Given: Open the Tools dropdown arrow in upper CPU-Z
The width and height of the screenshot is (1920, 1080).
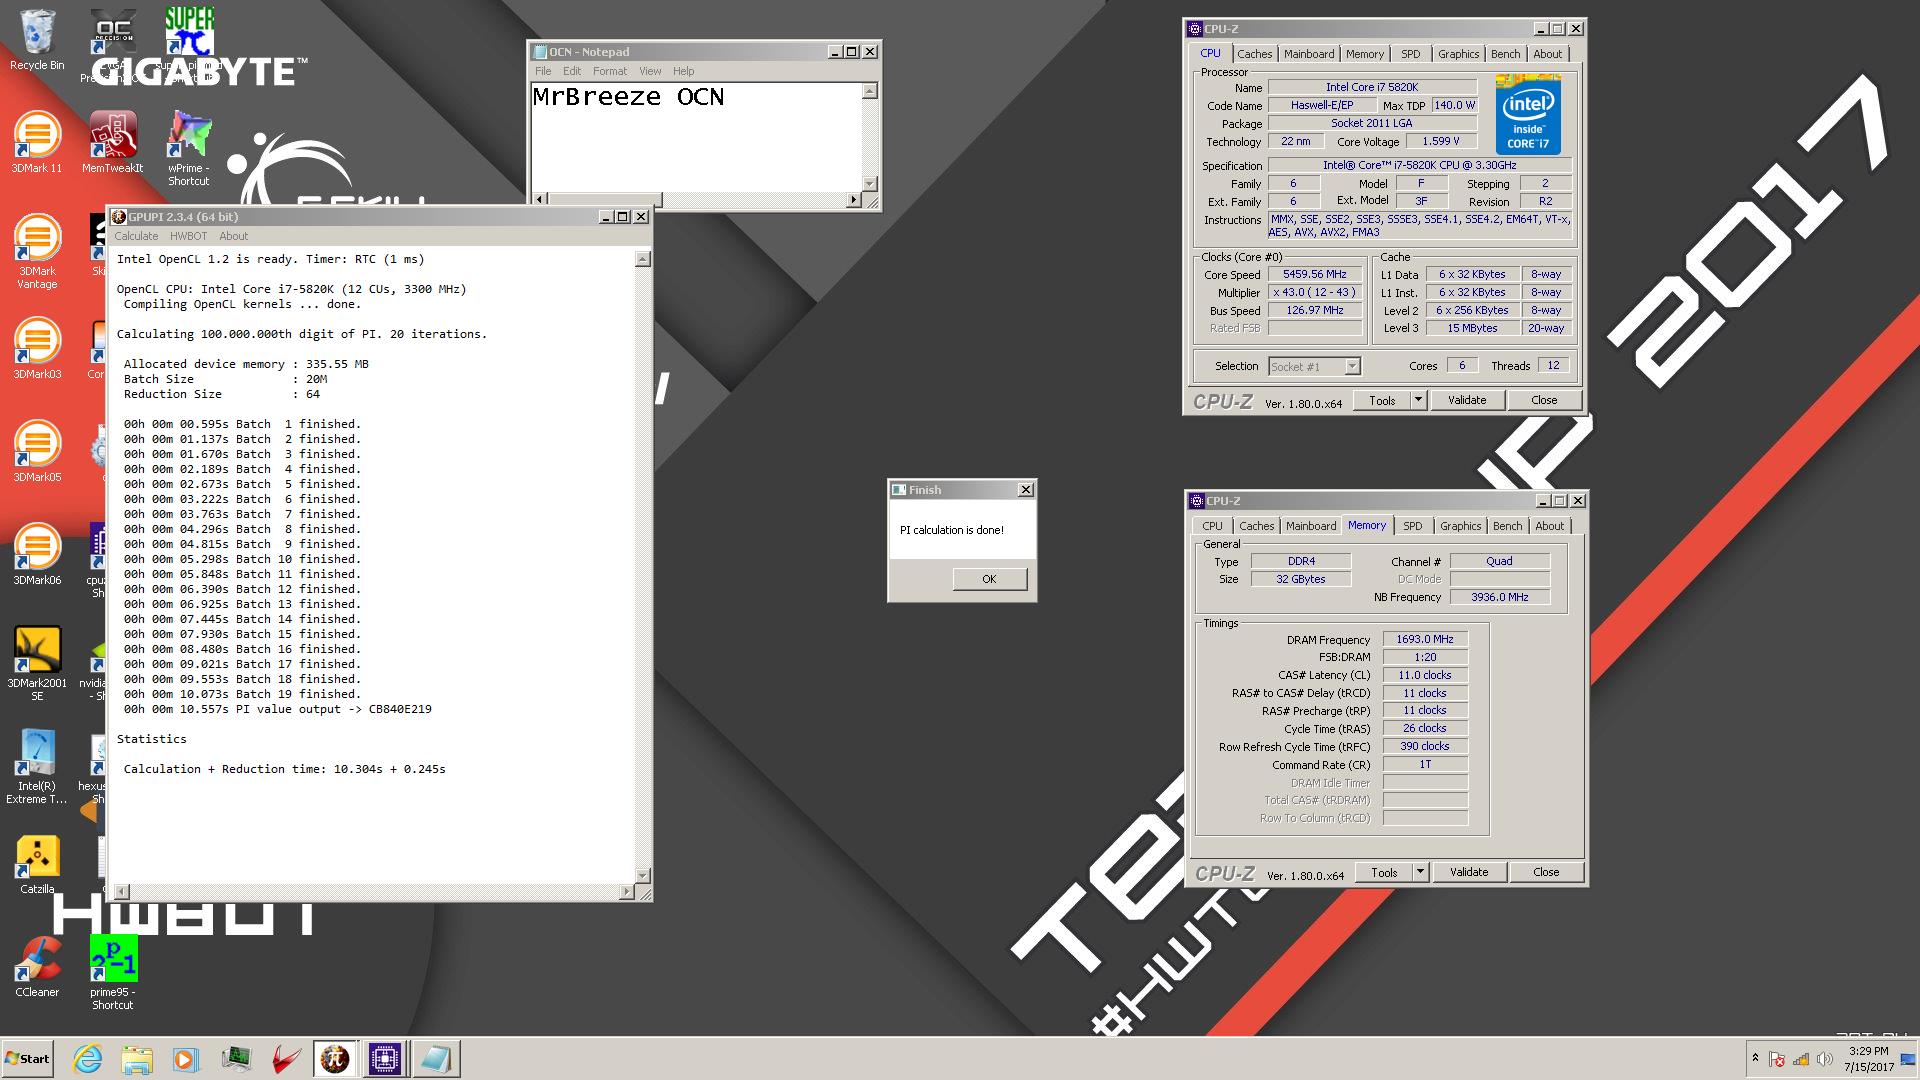Looking at the screenshot, I should click(x=1417, y=400).
